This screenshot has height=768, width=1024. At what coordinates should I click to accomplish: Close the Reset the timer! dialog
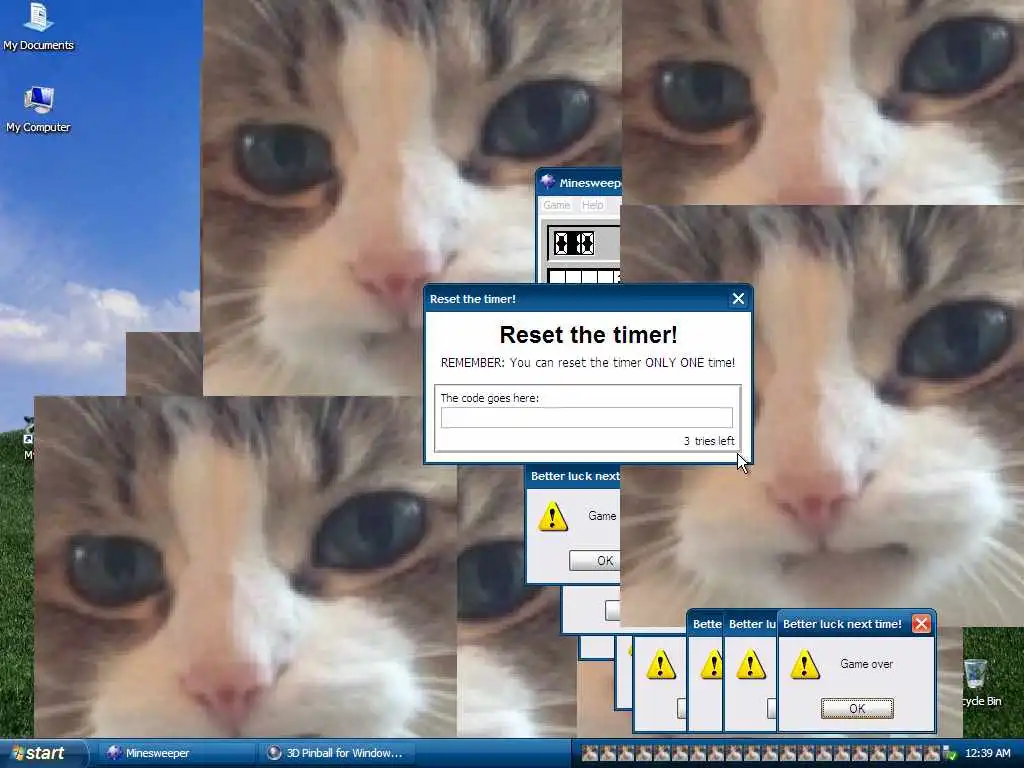[738, 298]
